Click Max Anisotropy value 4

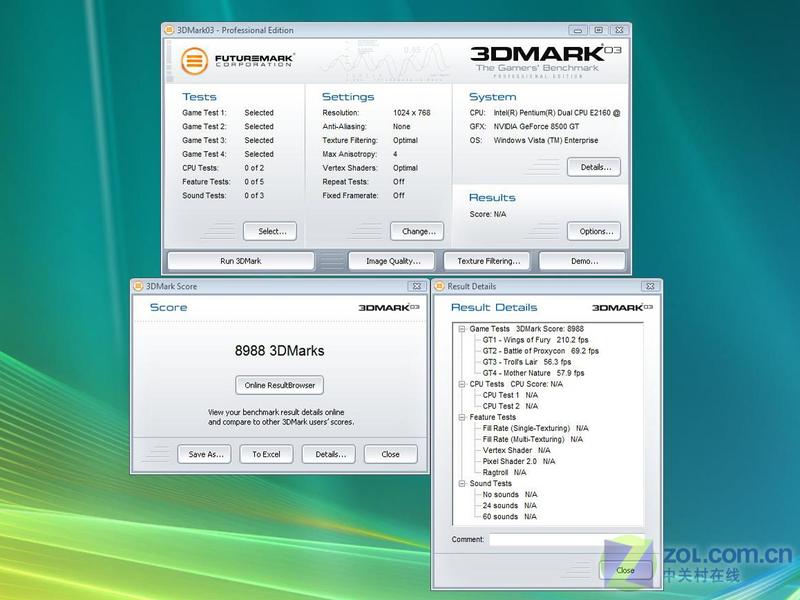(395, 154)
